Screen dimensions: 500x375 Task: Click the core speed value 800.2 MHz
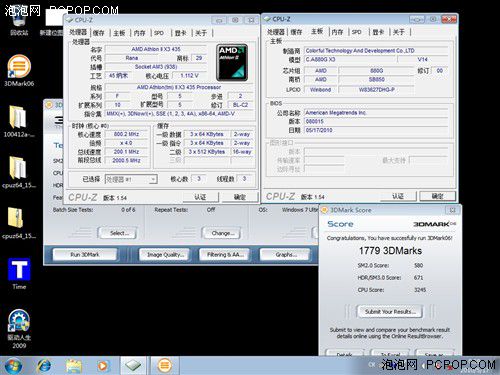[126, 134]
